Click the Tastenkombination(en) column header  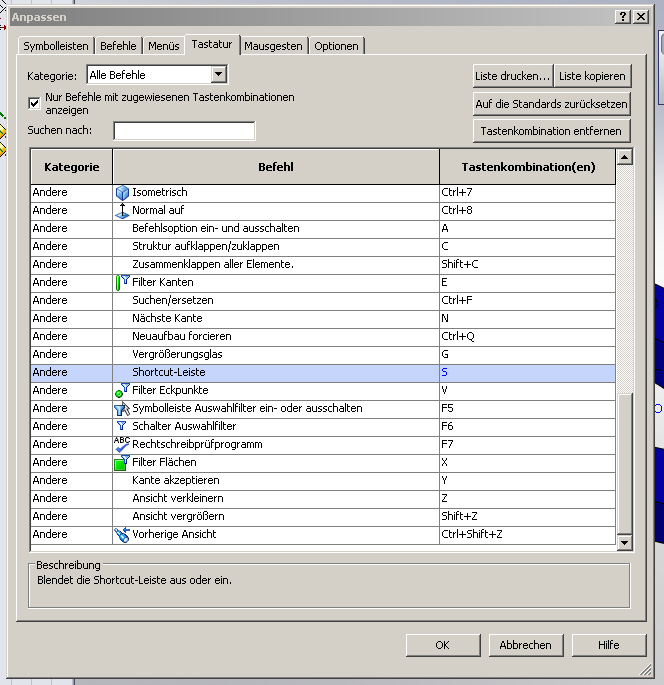click(x=528, y=167)
